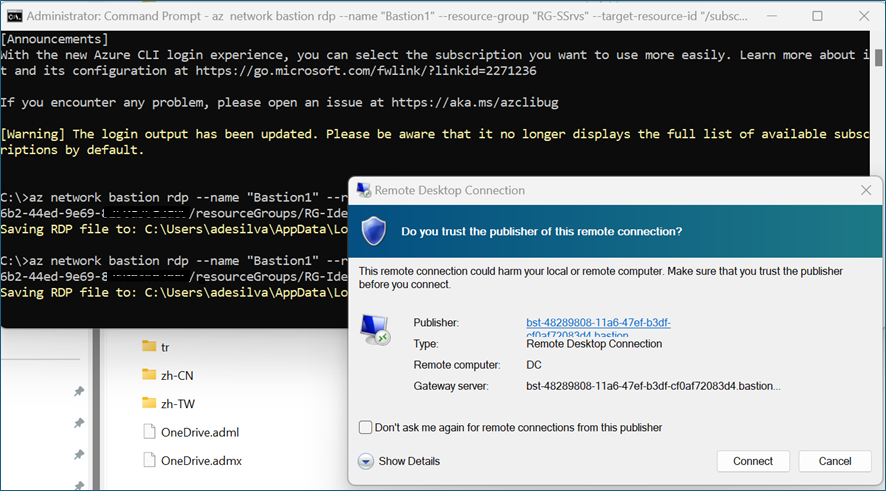Click the pin icon beside zh-CN row
The width and height of the screenshot is (886, 491).
point(79,391)
